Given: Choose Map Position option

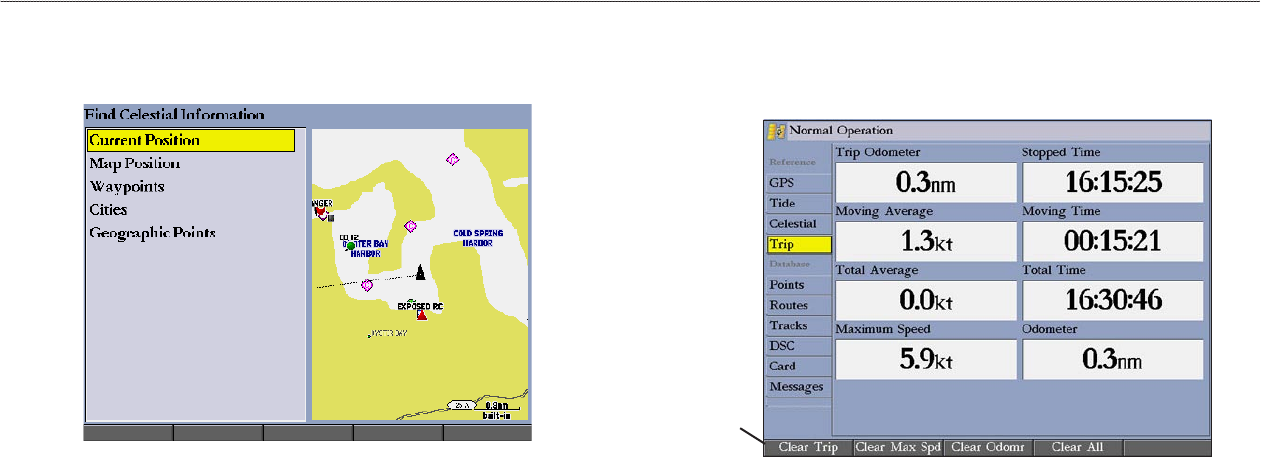Looking at the screenshot, I should click(x=134, y=164).
